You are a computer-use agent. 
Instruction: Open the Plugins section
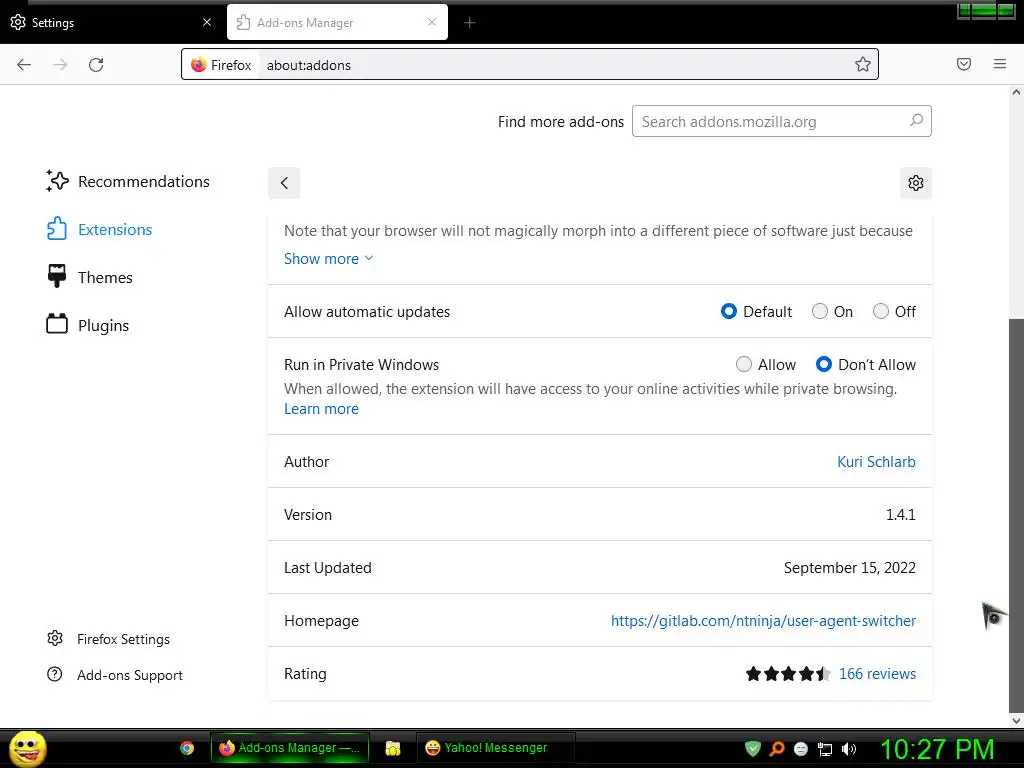coord(88,325)
